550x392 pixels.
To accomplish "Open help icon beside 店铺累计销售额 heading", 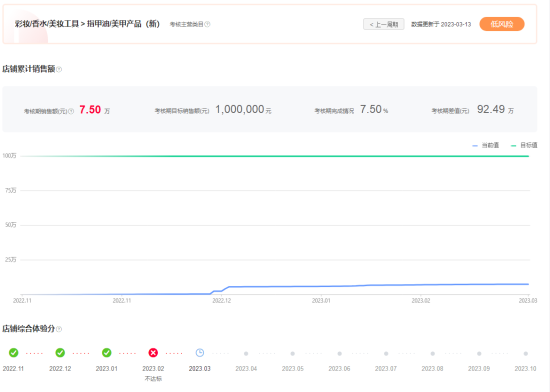I will 59,69.
